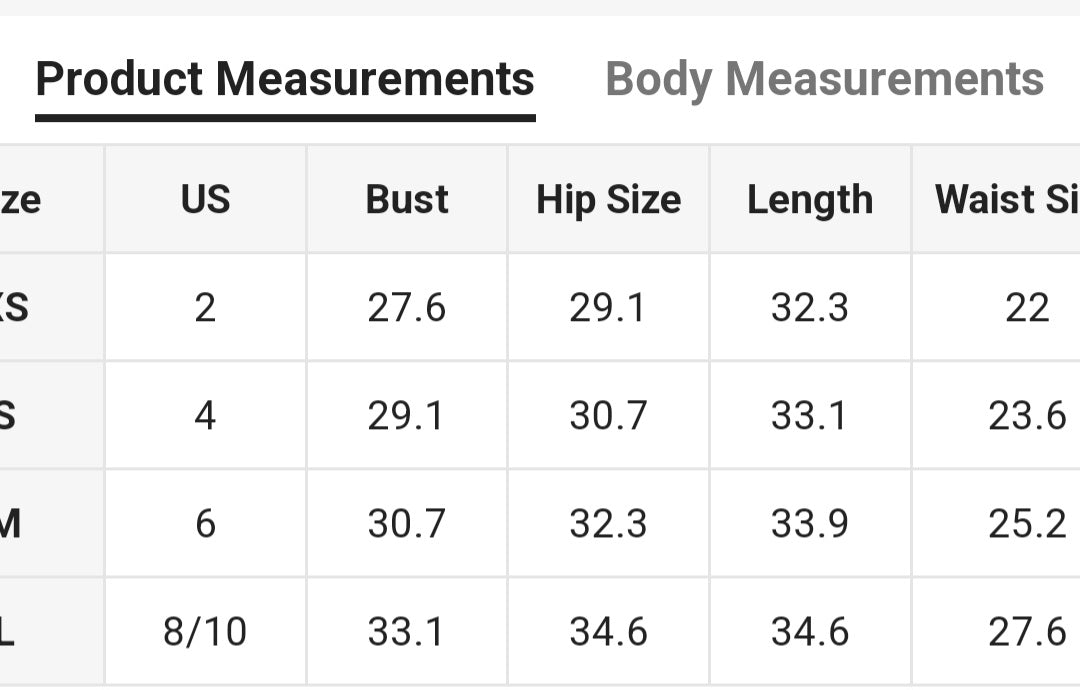Select US size 4 cell
1080x690 pixels.
(x=205, y=416)
